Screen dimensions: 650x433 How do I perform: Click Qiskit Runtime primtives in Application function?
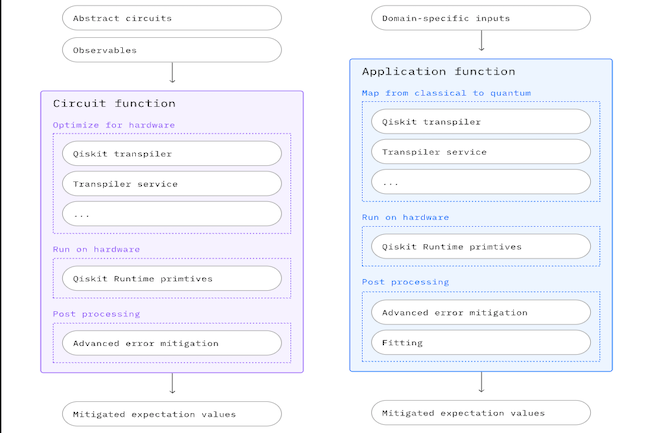coord(481,247)
